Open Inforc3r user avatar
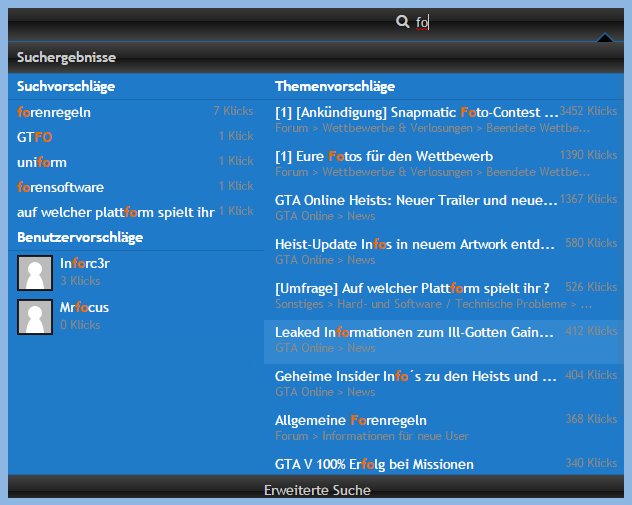The width and height of the screenshot is (632, 505). point(35,273)
